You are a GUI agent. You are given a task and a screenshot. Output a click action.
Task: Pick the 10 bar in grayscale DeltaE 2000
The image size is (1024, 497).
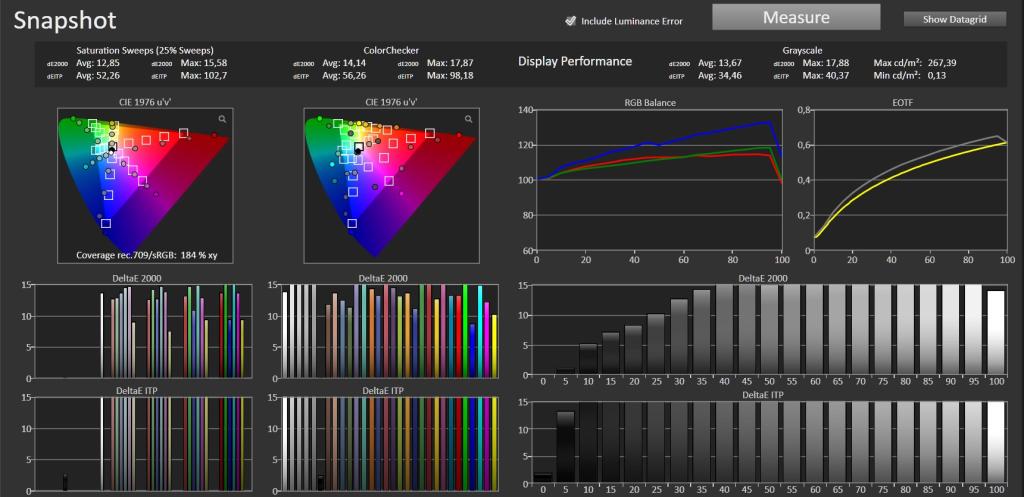pos(588,359)
